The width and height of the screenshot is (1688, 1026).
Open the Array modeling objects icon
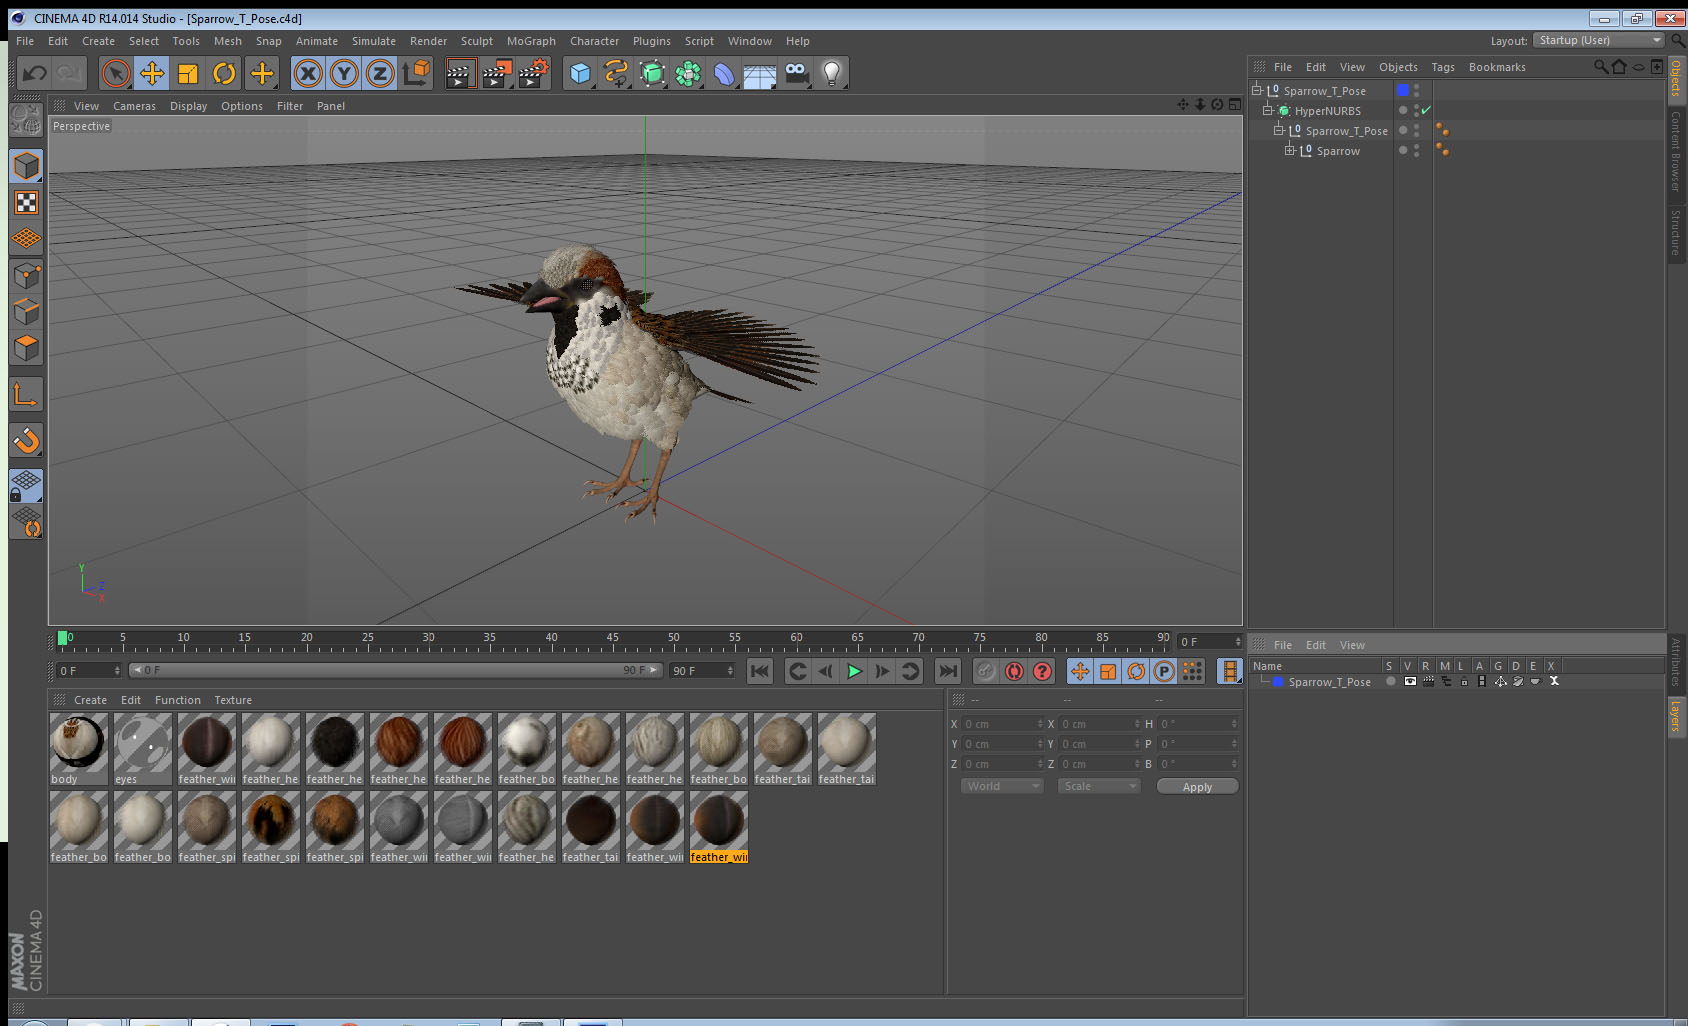click(x=688, y=73)
